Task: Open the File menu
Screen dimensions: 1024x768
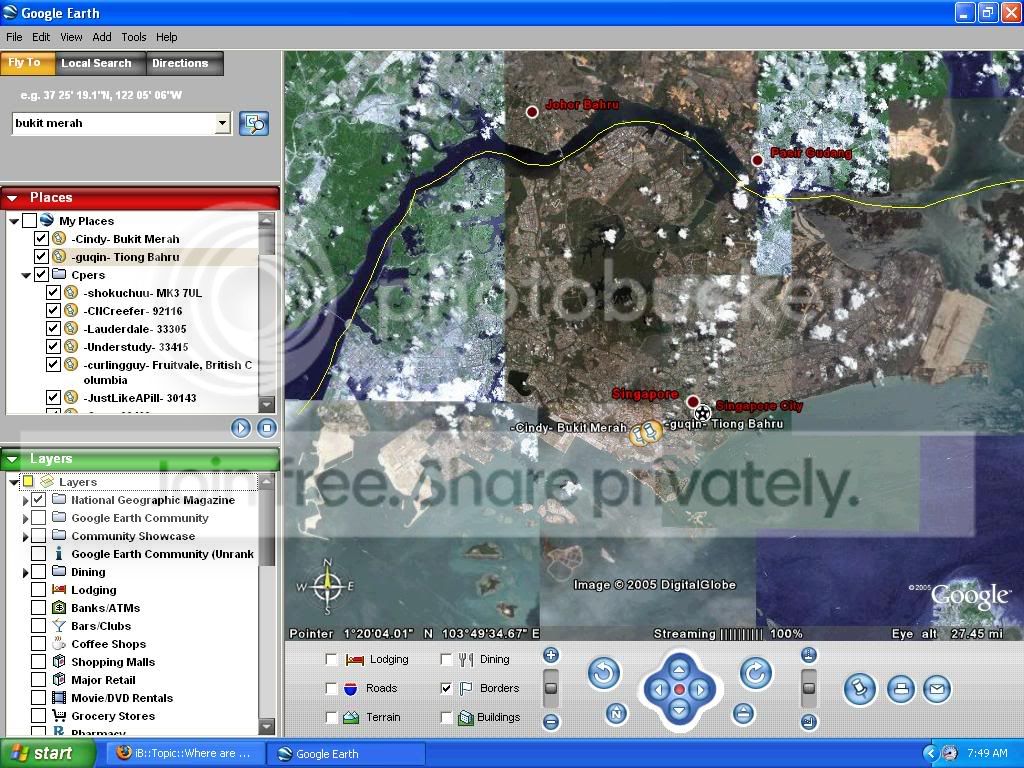Action: click(x=14, y=37)
